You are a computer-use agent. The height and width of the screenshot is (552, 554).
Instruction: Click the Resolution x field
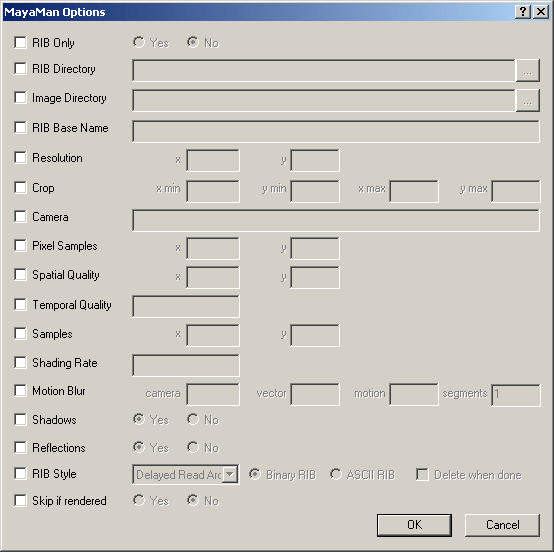click(213, 160)
